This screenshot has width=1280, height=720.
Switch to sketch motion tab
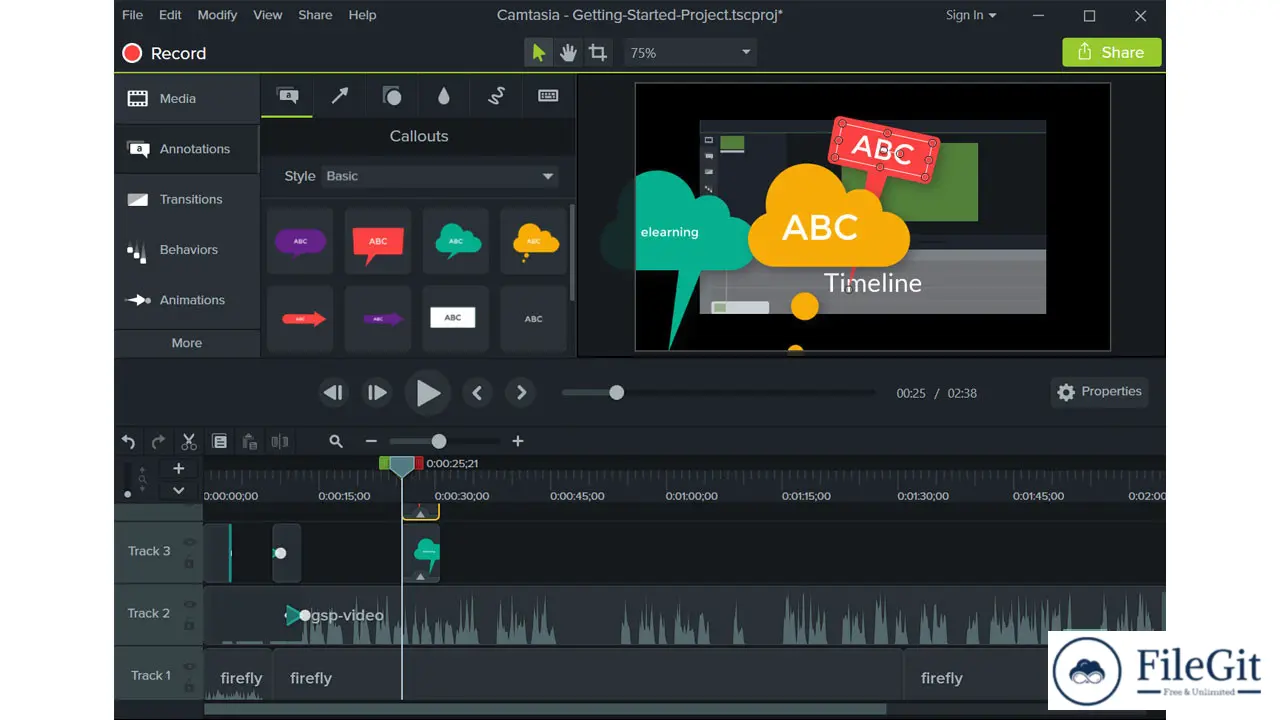[496, 96]
